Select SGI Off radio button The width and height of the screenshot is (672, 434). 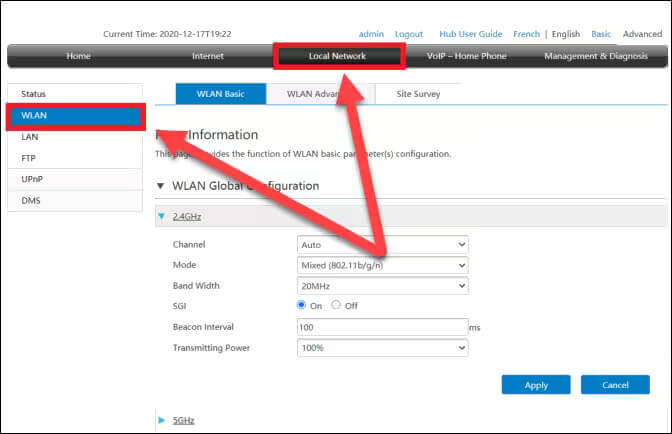(x=336, y=305)
